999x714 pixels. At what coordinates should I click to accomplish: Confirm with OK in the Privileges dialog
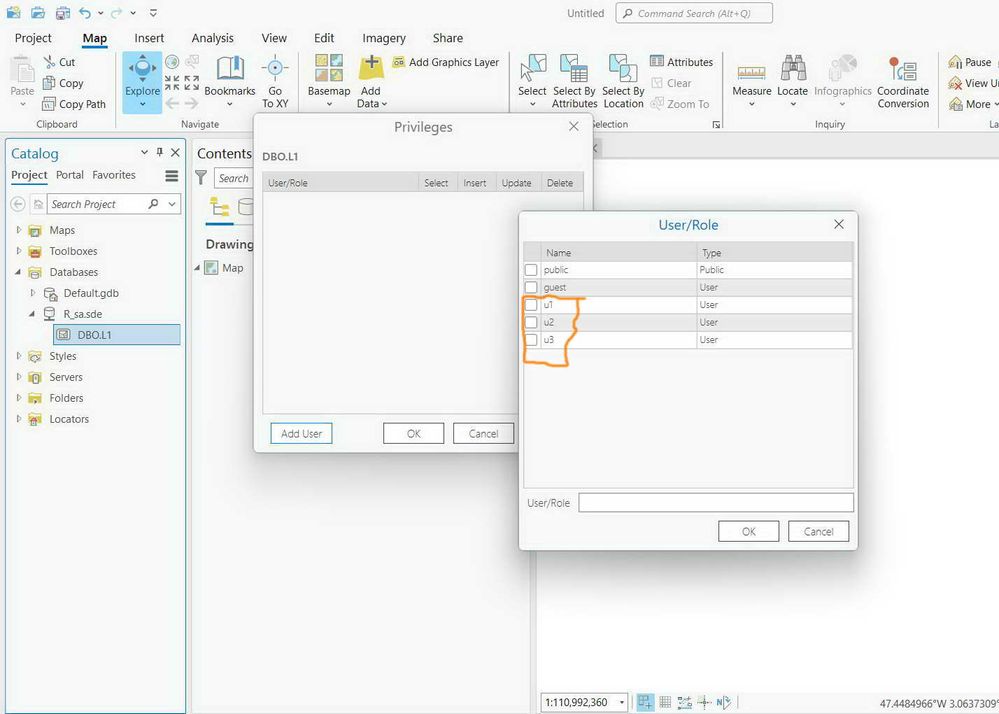point(413,434)
